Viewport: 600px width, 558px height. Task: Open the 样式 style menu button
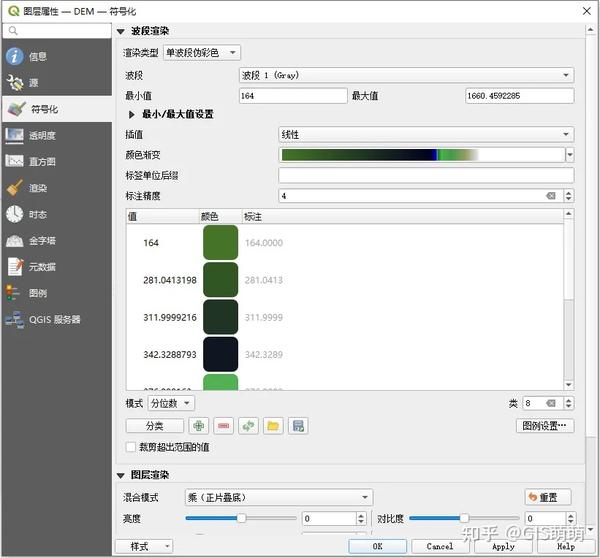pyautogui.click(x=144, y=546)
